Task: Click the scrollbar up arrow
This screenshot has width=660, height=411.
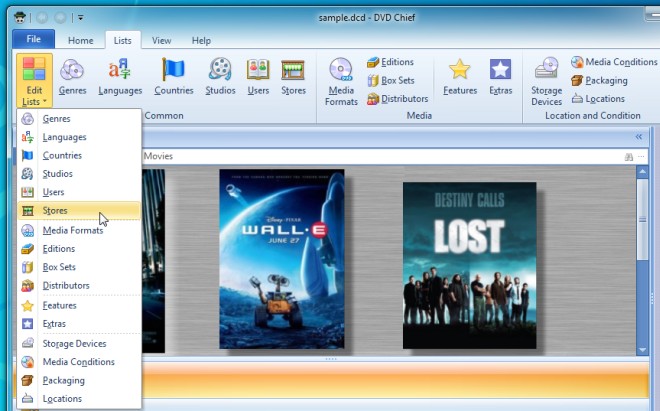Action: [x=642, y=172]
